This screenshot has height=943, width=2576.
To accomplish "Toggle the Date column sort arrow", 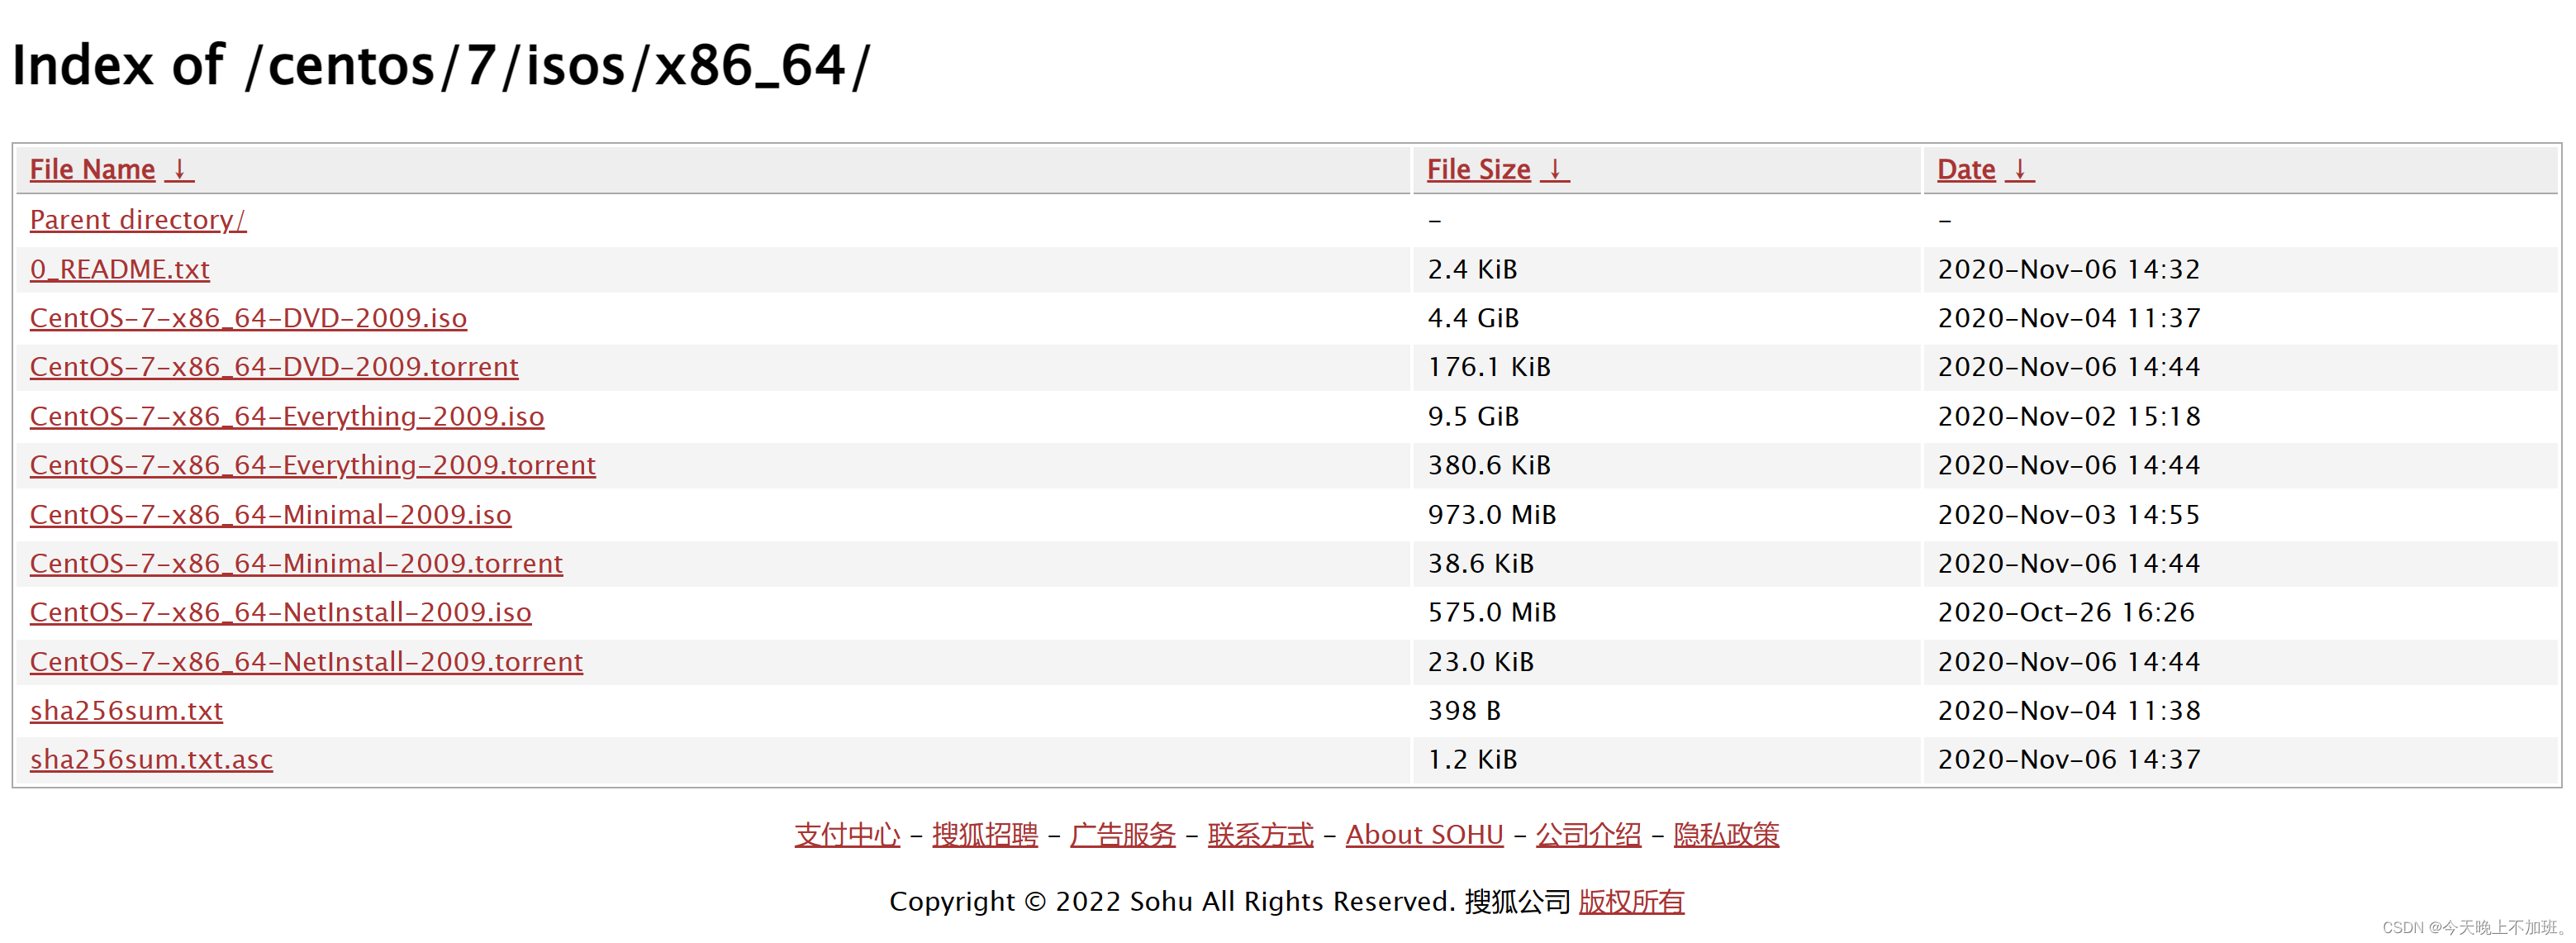I will (x=2021, y=172).
